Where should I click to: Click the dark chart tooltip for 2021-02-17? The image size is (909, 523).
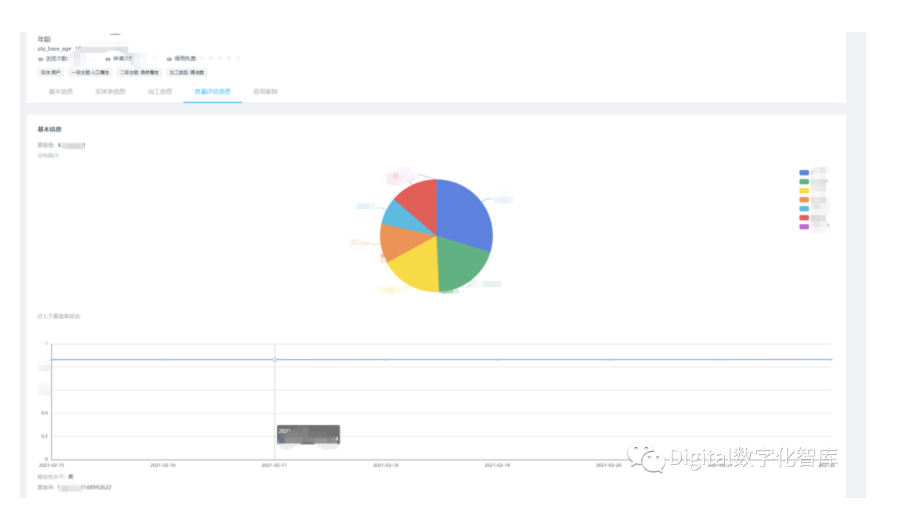(308, 435)
